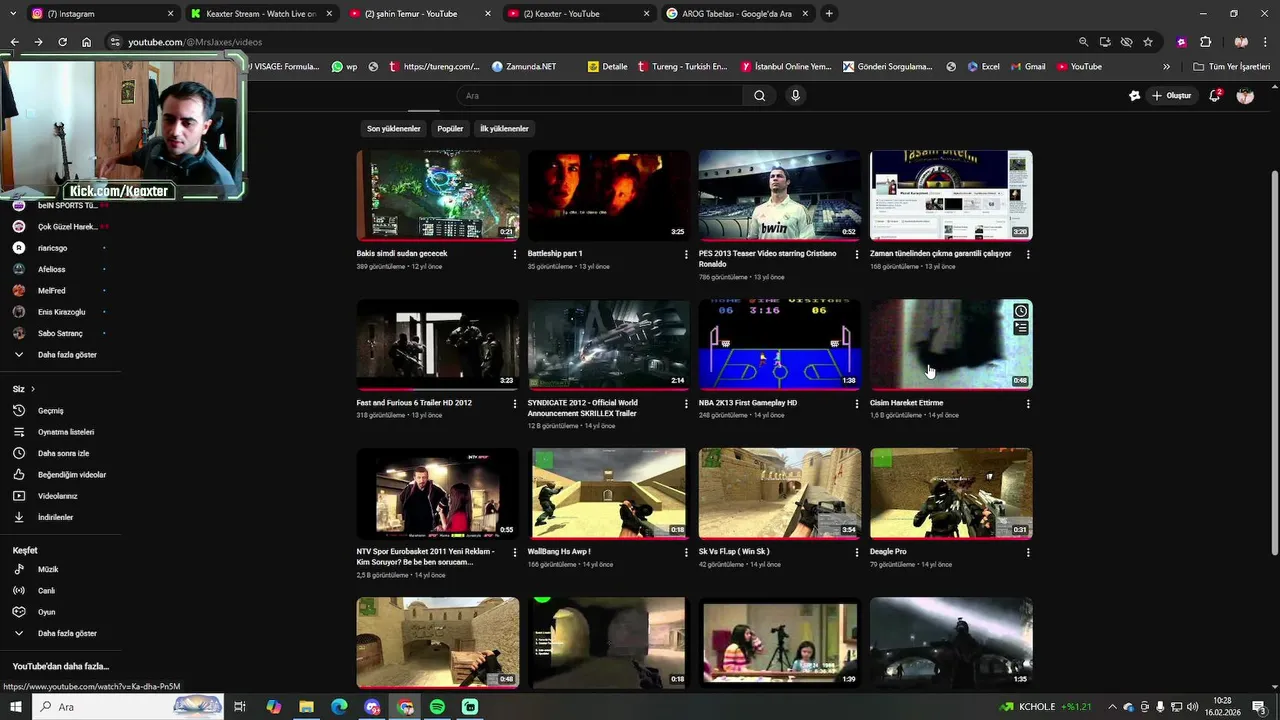Open File Explorer from taskbar
This screenshot has width=1280, height=720.
point(306,707)
